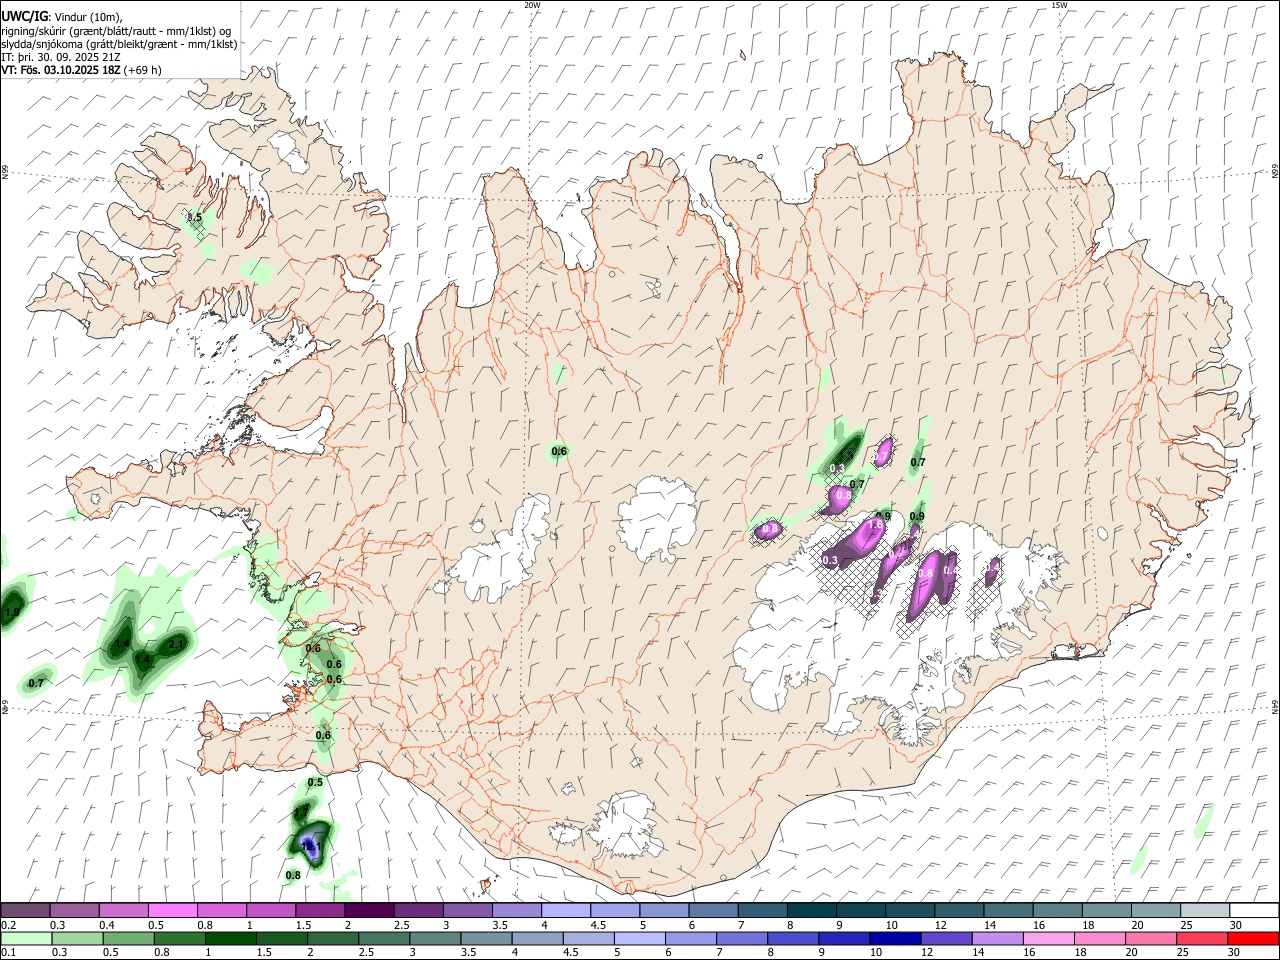
Task: Click the violet 12–14 rain scale swatch
Action: point(945,938)
